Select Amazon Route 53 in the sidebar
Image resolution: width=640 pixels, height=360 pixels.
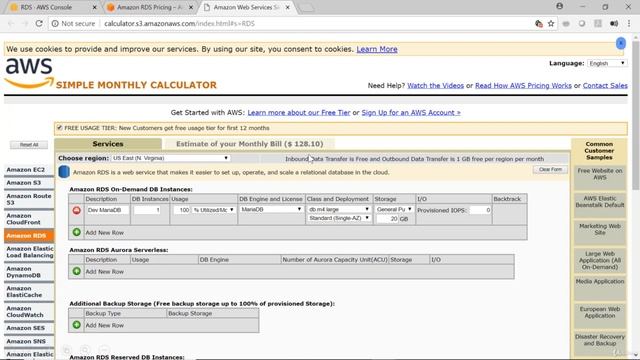point(29,199)
